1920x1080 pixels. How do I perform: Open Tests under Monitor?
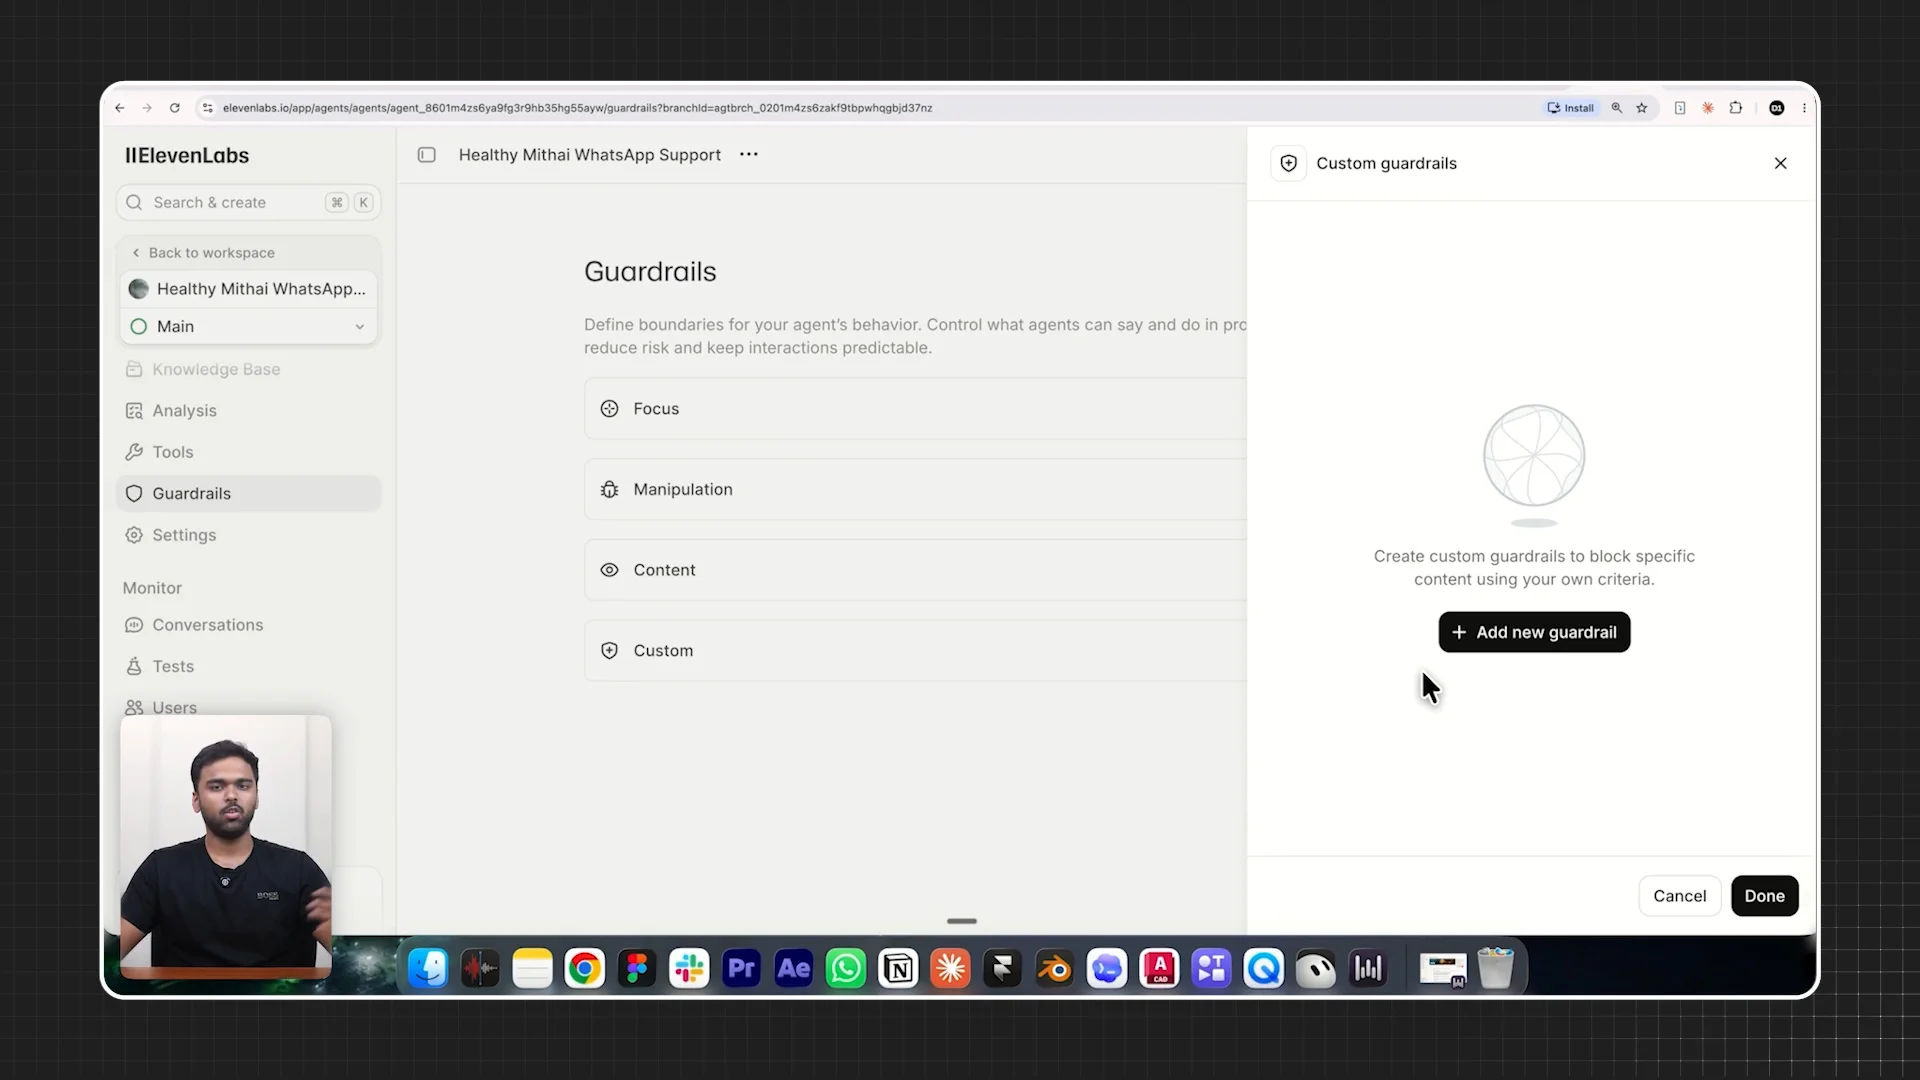coord(248,666)
